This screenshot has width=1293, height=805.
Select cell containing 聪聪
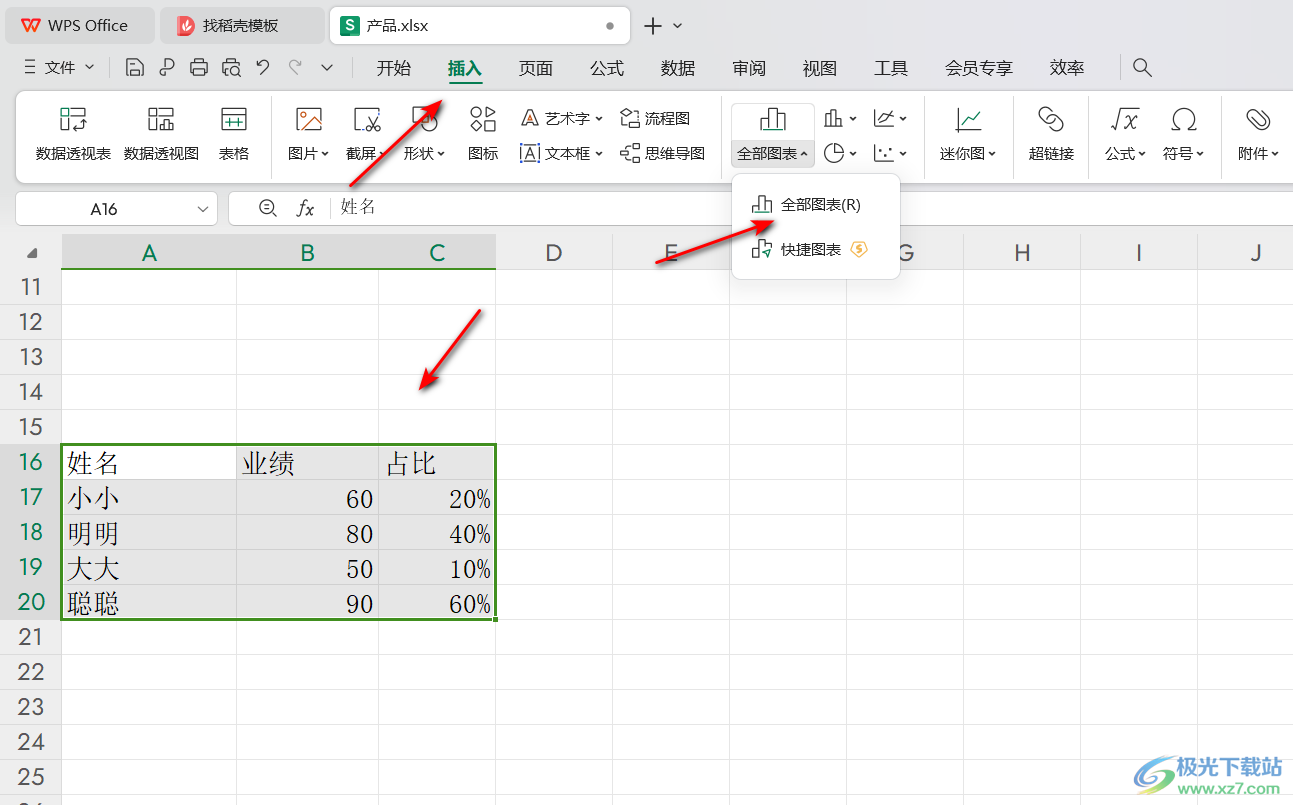(149, 602)
